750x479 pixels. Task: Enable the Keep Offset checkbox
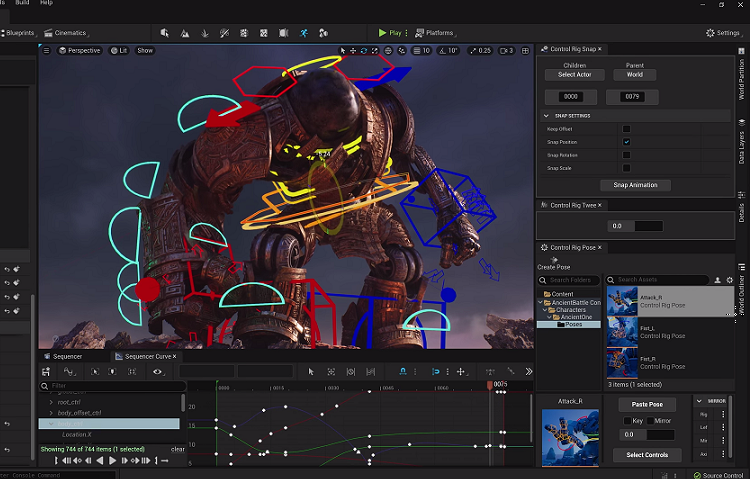click(626, 129)
